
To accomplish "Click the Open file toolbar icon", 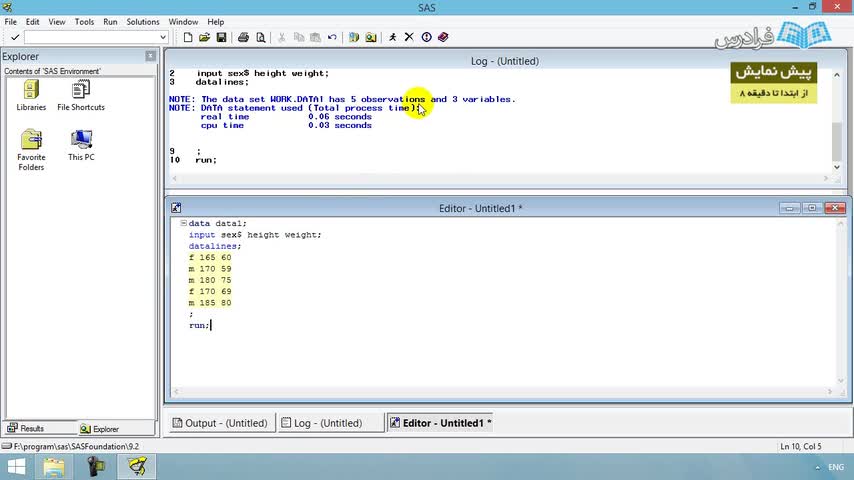I will tap(204, 37).
